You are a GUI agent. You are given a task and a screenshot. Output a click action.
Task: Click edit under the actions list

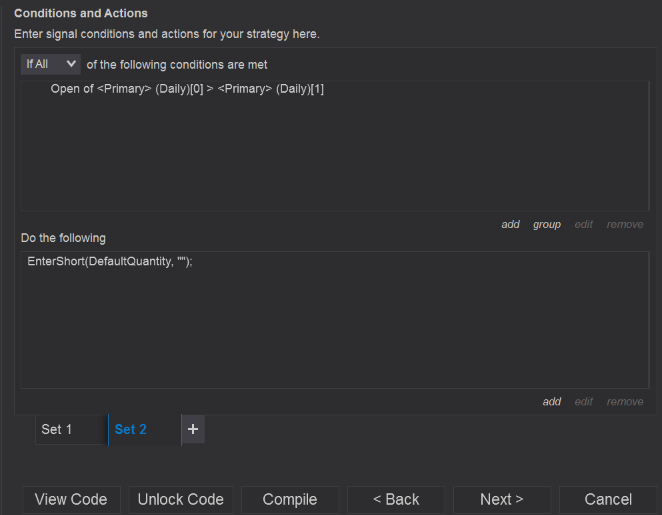pyautogui.click(x=583, y=401)
